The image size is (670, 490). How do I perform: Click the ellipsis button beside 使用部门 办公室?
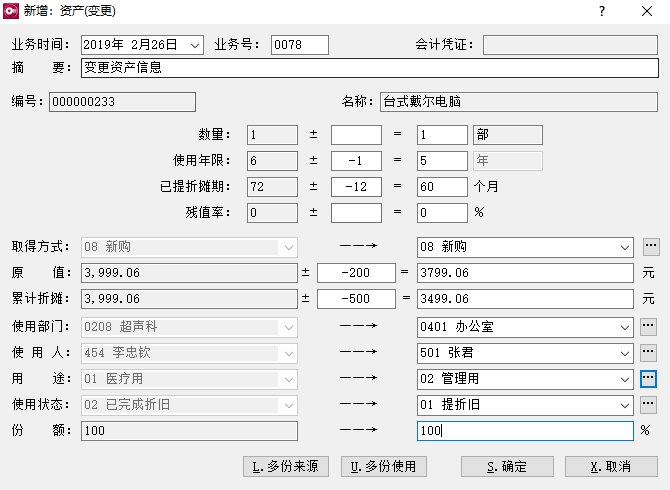[651, 326]
